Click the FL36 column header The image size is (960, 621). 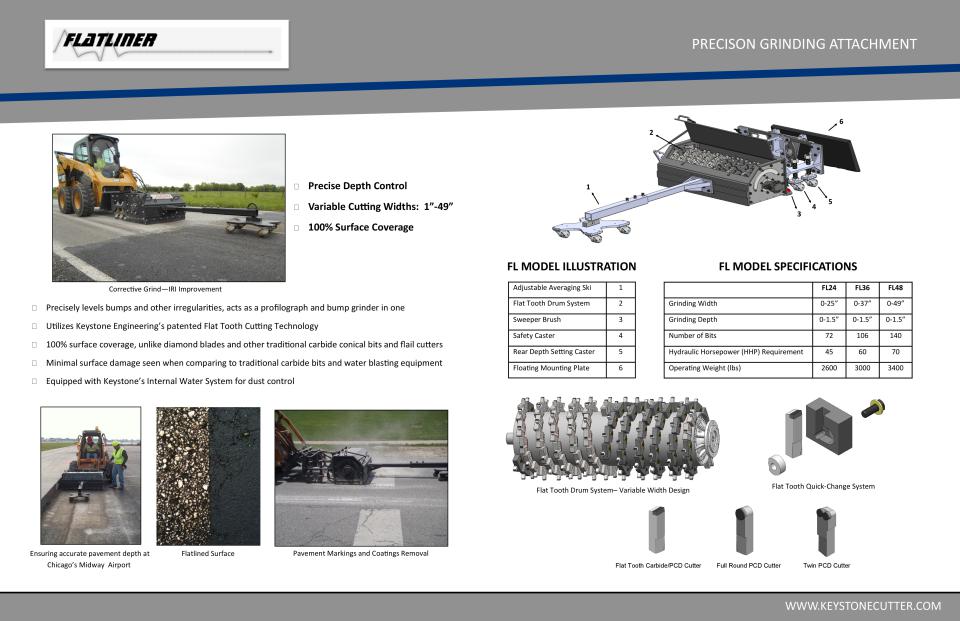coord(862,288)
